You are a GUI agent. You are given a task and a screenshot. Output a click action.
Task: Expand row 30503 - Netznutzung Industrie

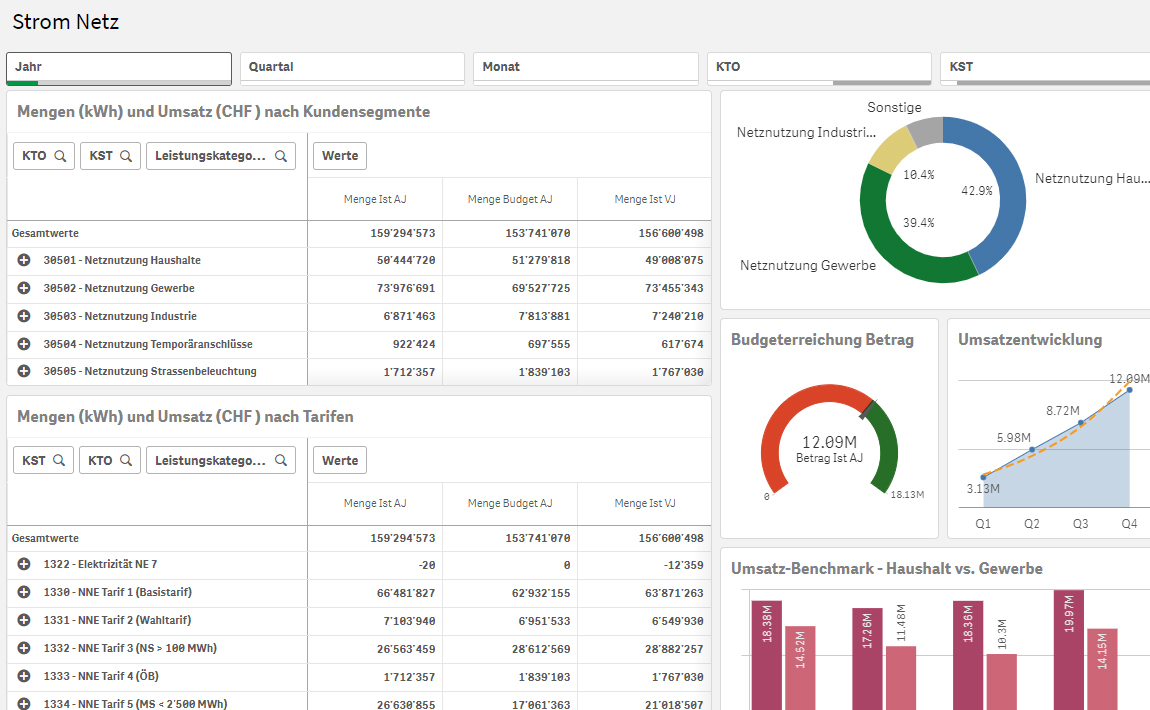pyautogui.click(x=23, y=315)
